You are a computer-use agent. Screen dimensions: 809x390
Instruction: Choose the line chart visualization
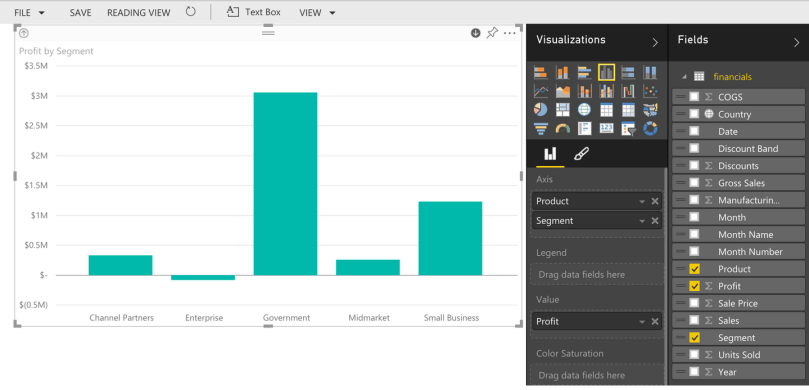[540, 91]
